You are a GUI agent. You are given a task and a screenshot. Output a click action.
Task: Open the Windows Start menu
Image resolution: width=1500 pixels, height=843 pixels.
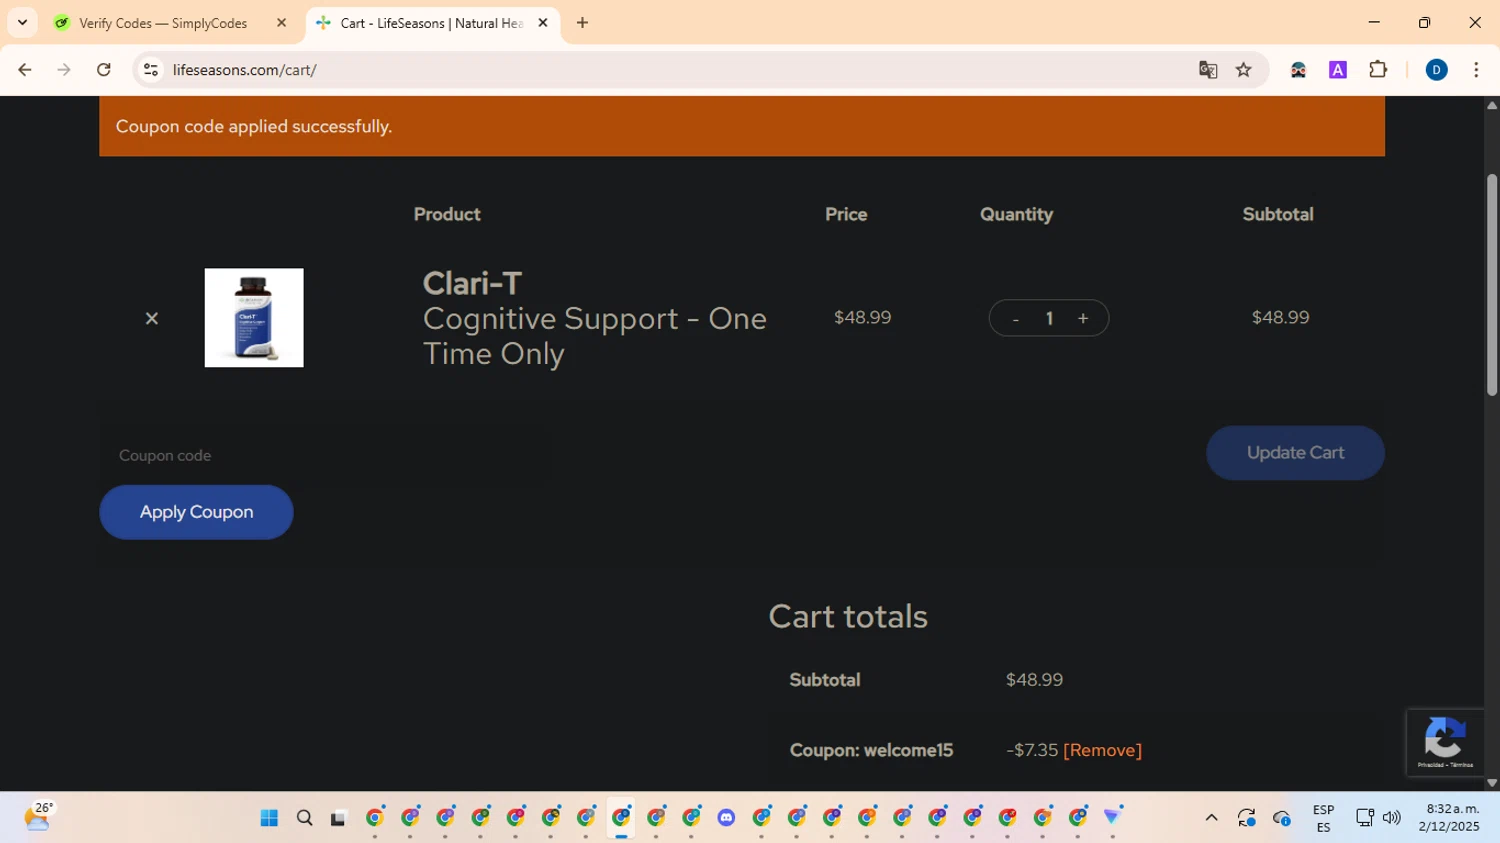269,818
